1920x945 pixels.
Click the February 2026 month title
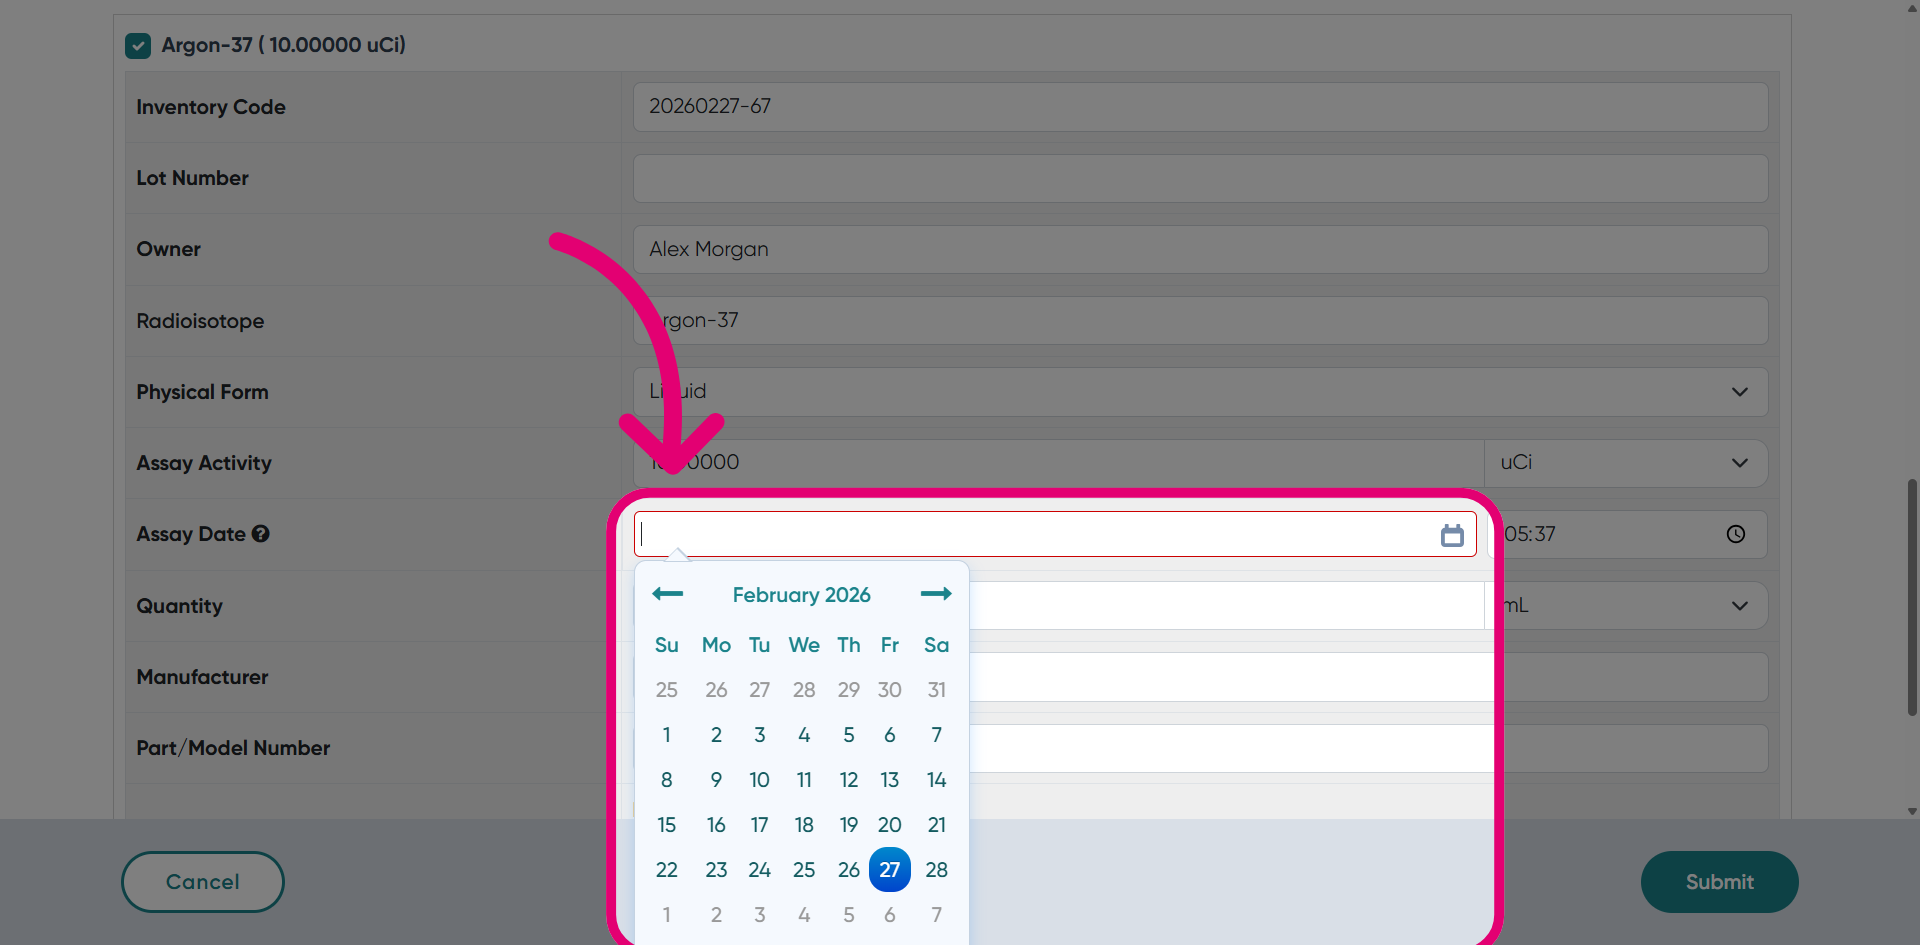point(802,595)
